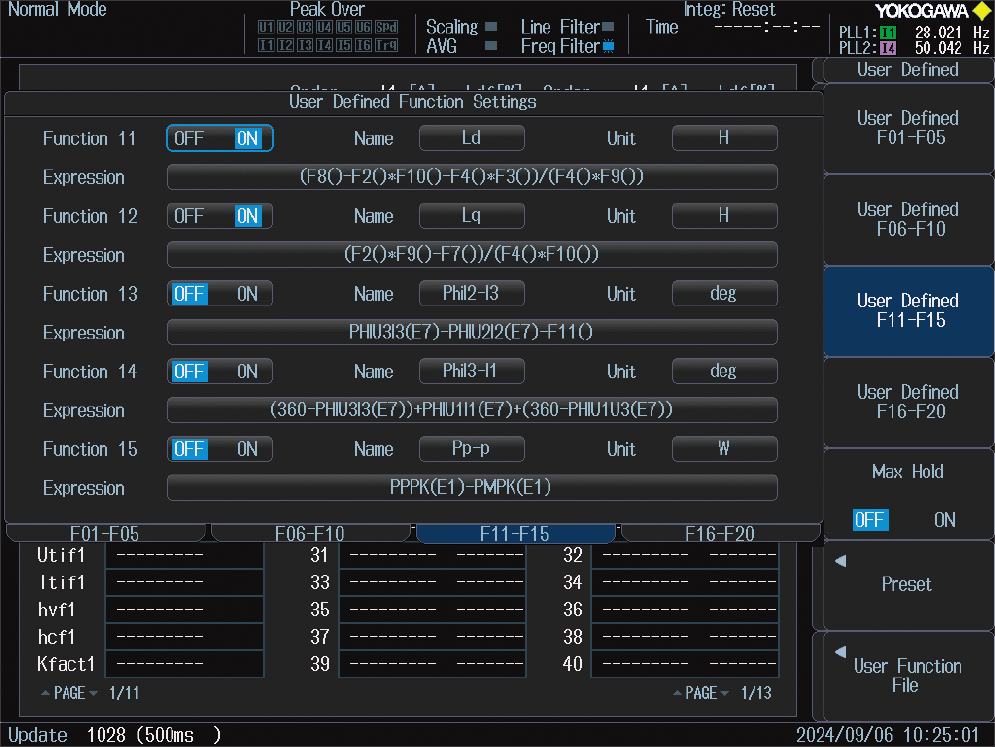The width and height of the screenshot is (995, 747).
Task: Select the F11-F15 tab
Action: (x=515, y=534)
